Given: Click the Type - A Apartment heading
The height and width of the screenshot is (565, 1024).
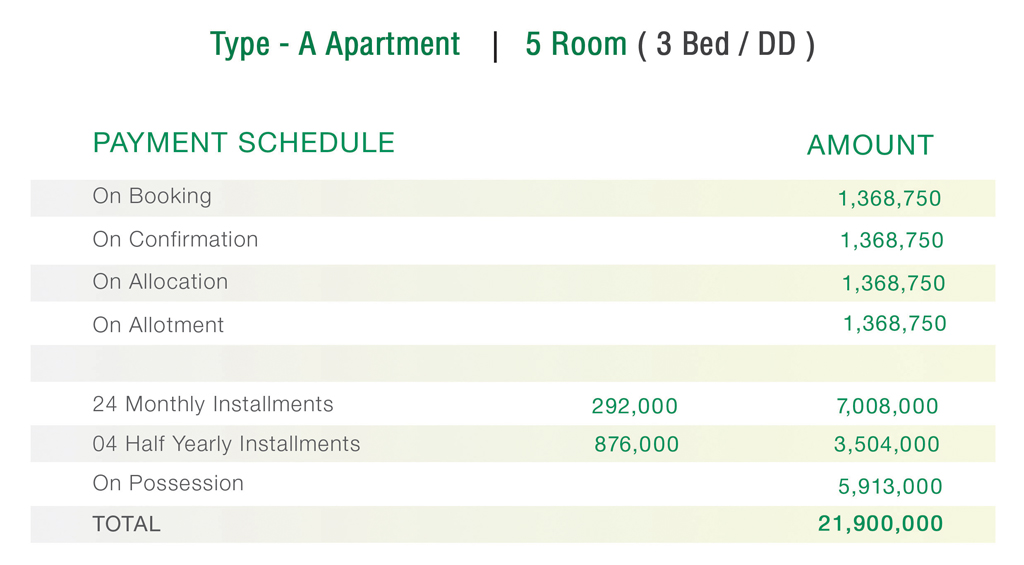Looking at the screenshot, I should pyautogui.click(x=334, y=45).
